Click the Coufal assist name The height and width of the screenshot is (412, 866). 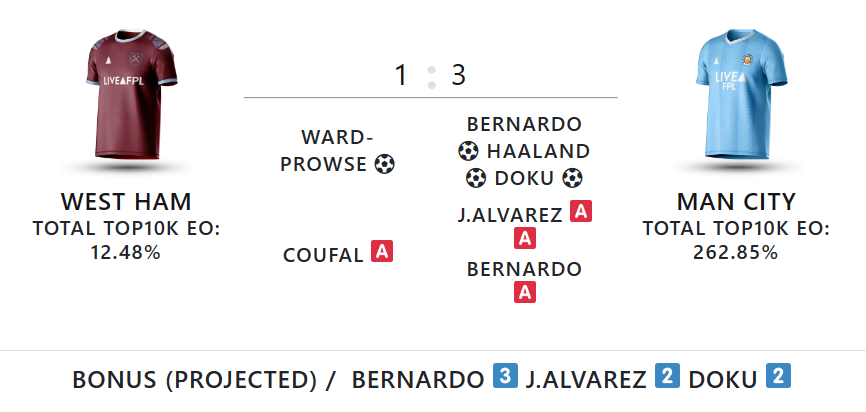[323, 255]
